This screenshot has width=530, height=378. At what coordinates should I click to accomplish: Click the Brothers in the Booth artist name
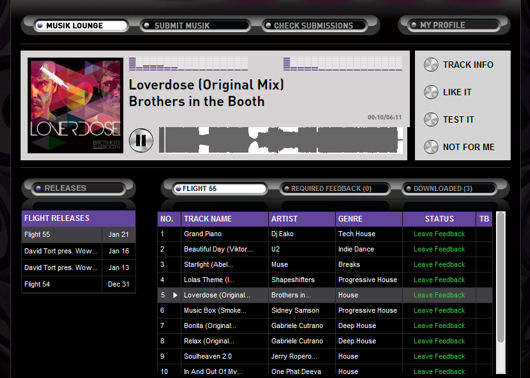point(197,101)
